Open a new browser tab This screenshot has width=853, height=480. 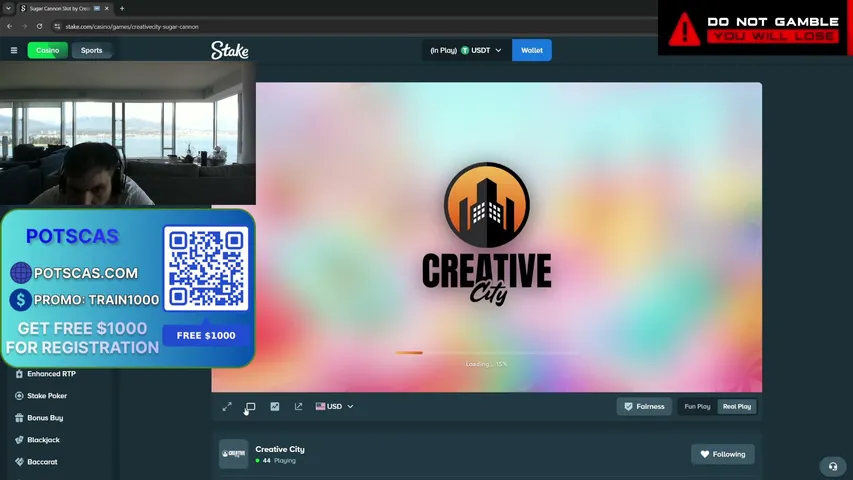coord(122,9)
